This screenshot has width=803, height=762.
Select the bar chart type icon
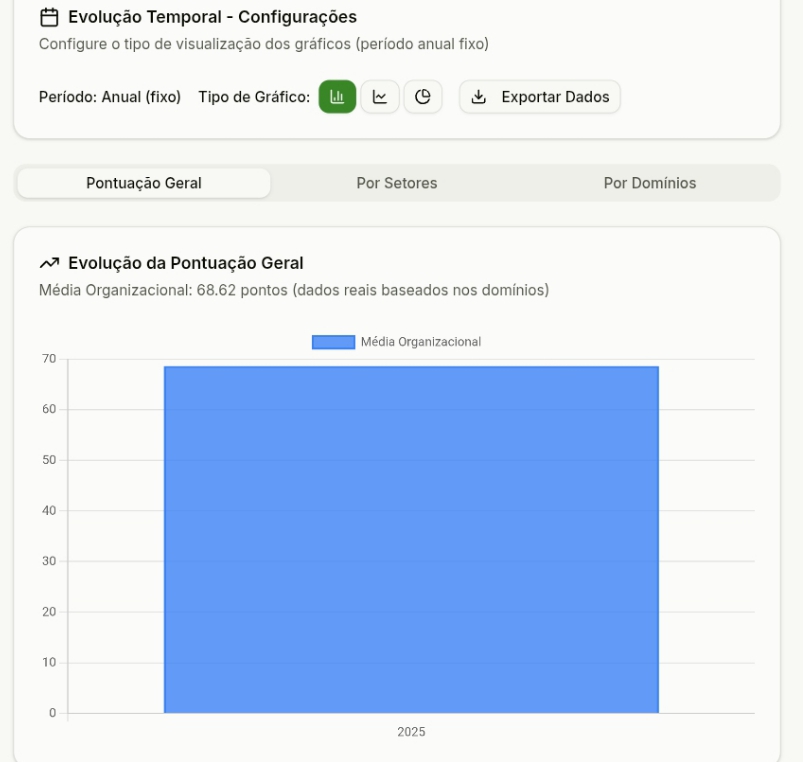point(337,97)
